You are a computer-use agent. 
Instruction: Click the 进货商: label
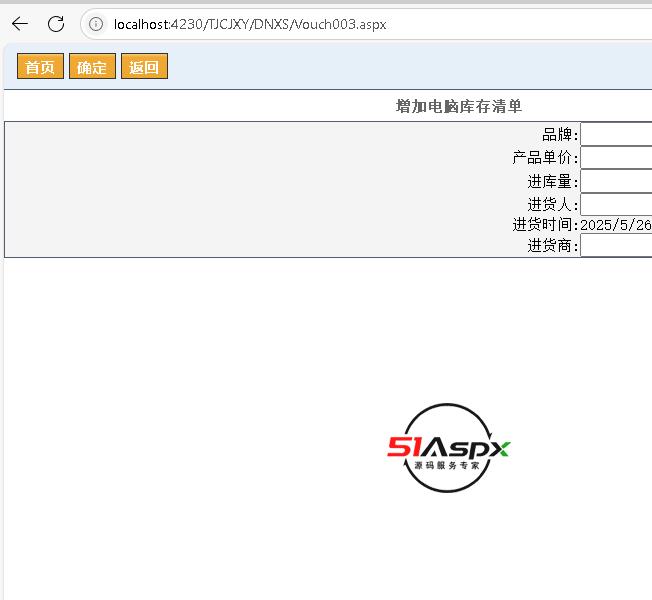tap(553, 246)
